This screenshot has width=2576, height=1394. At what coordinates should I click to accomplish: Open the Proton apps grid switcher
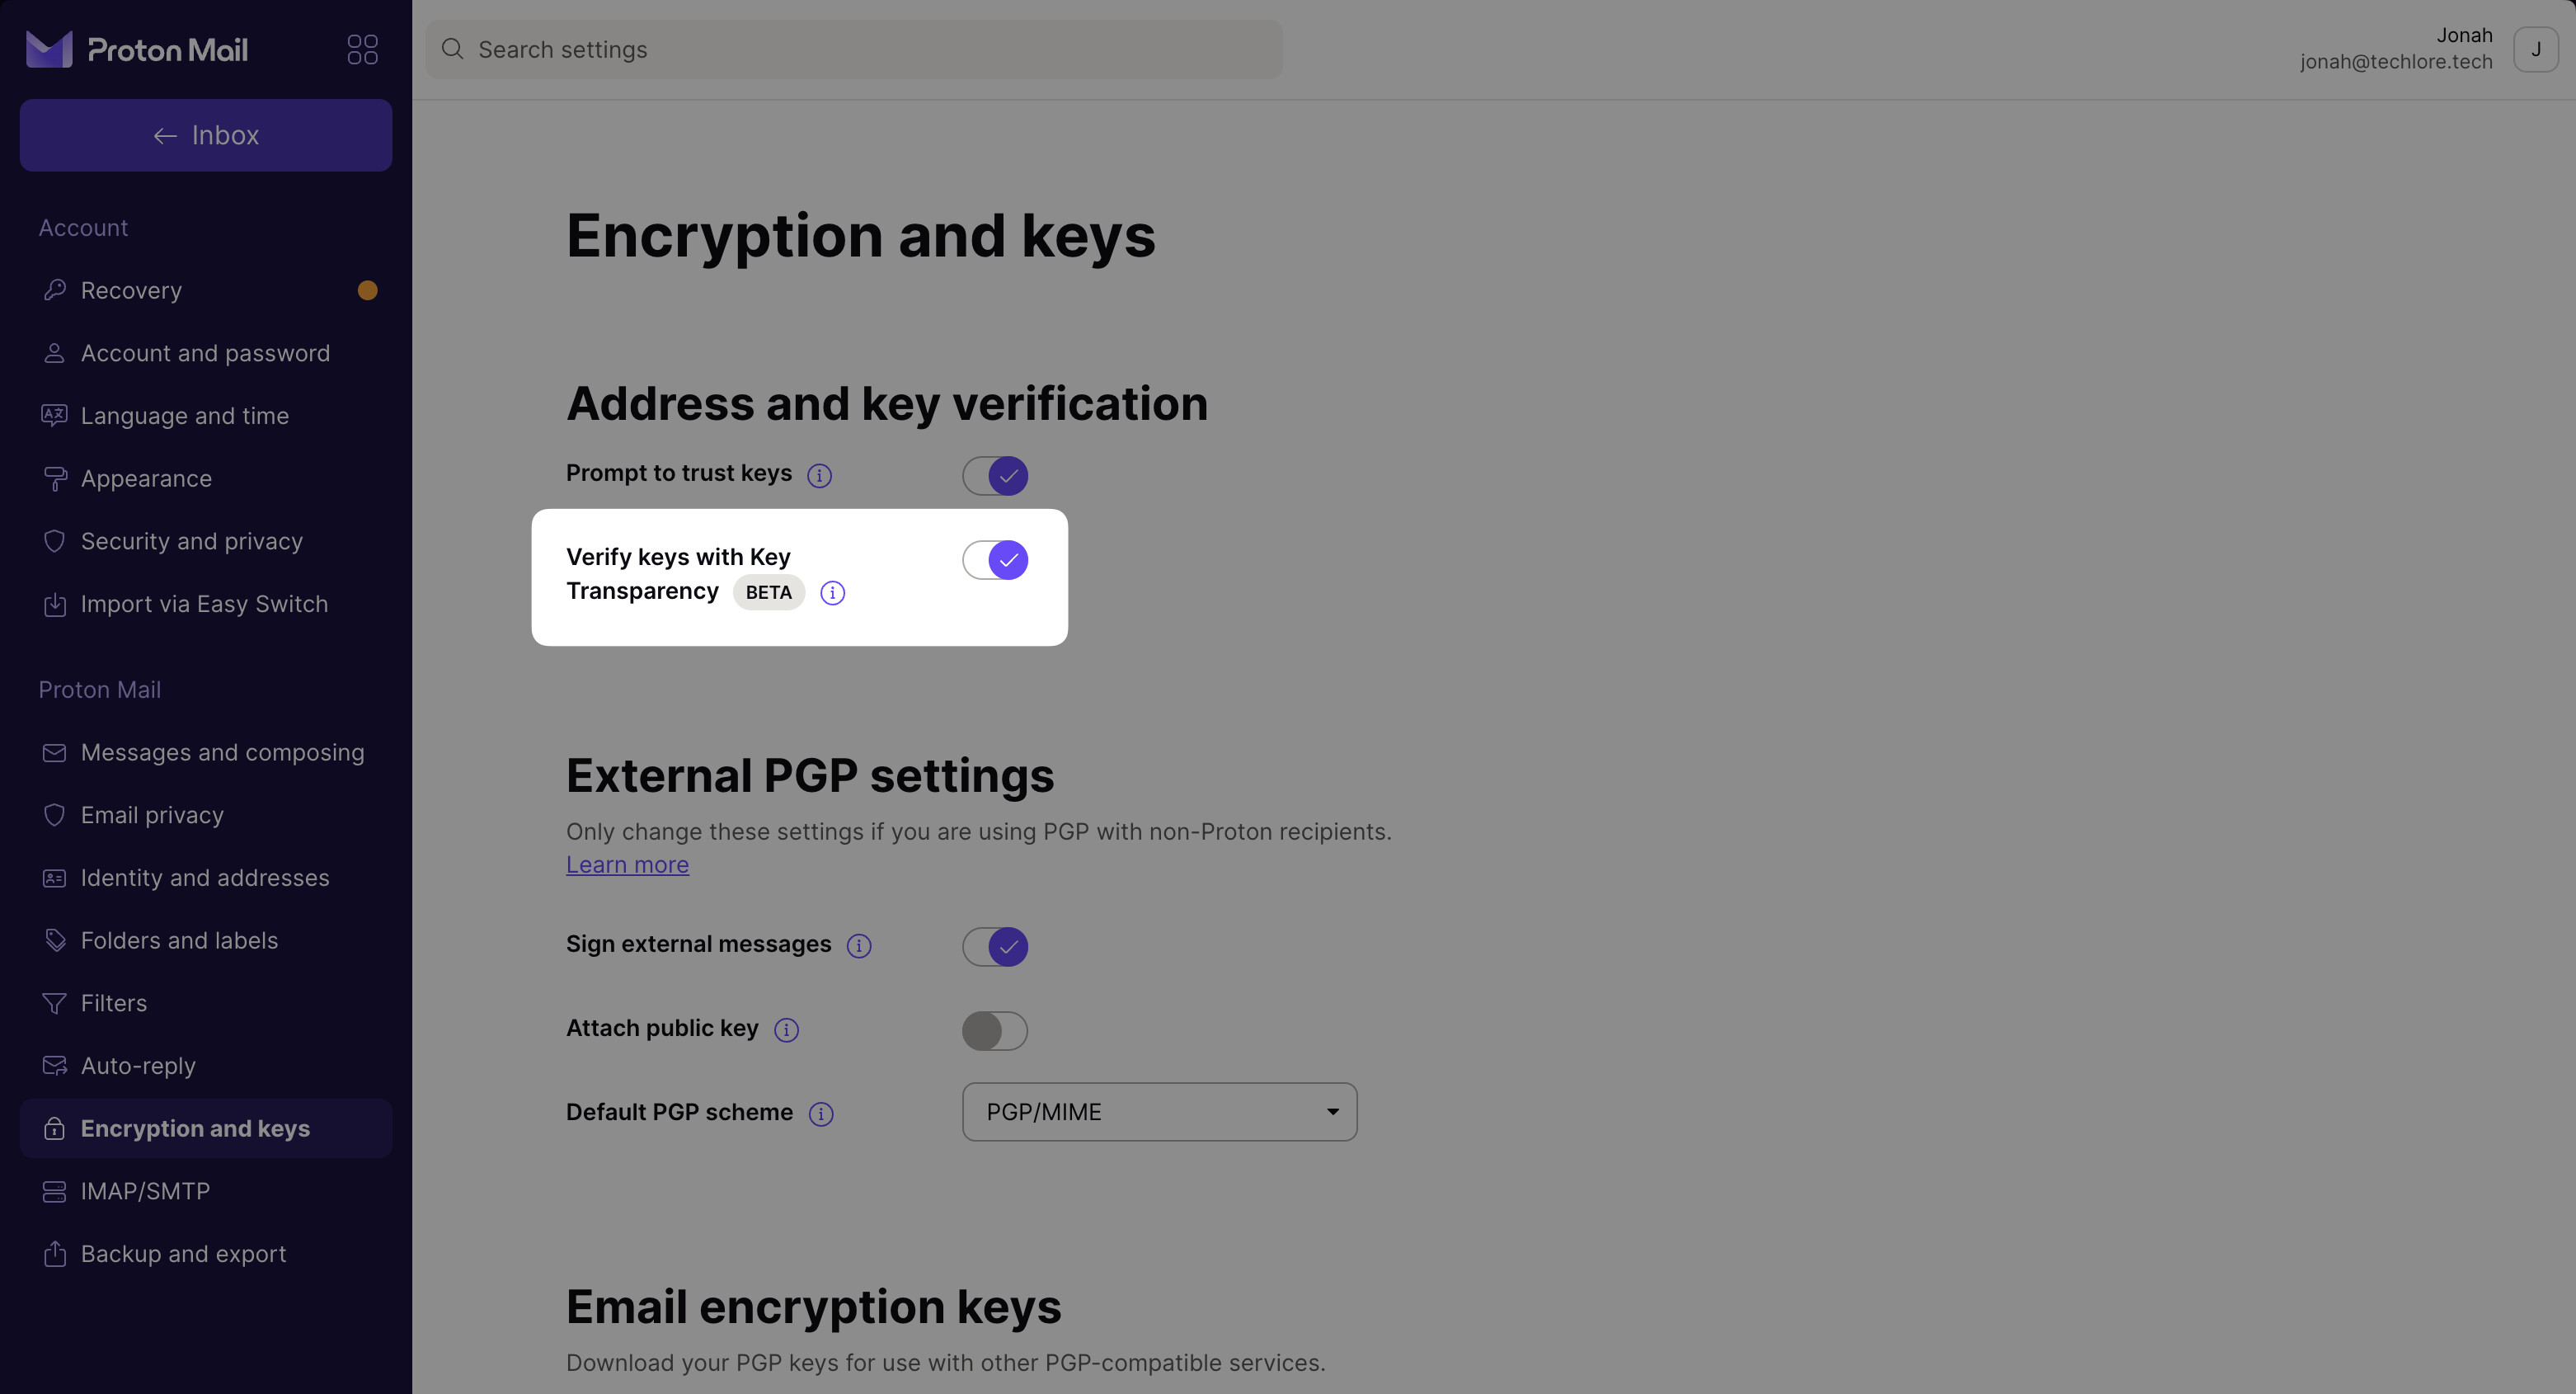click(362, 49)
